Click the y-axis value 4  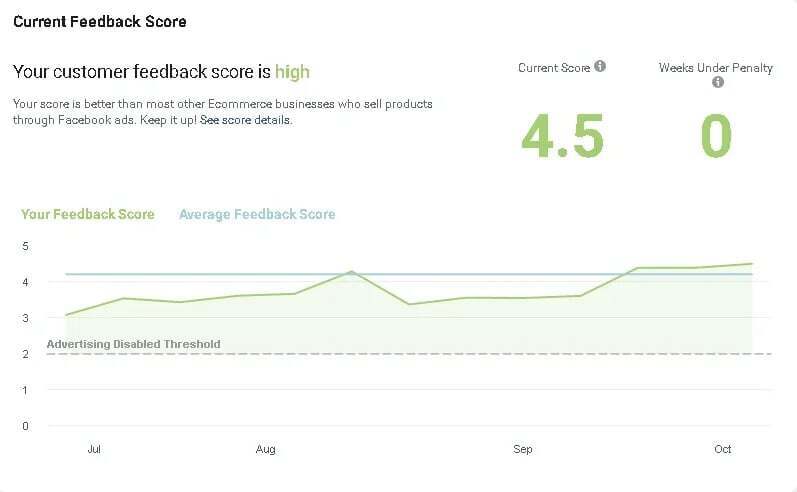25,282
